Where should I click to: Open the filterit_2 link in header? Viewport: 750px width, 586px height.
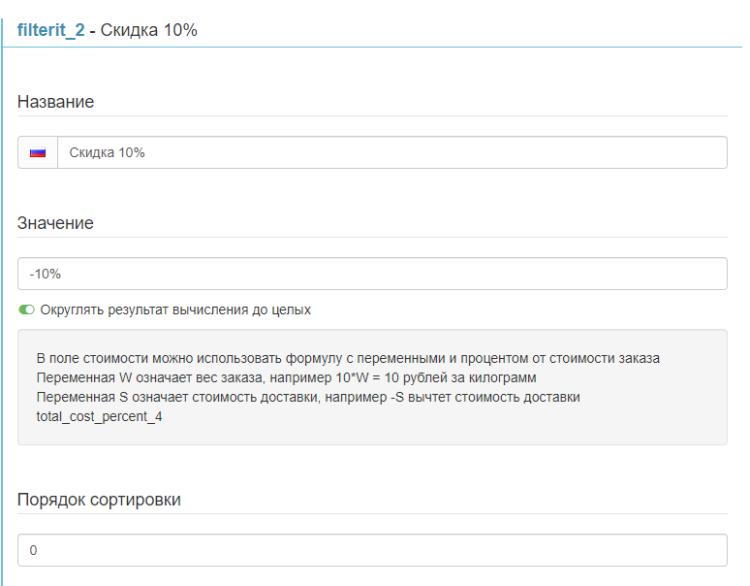pyautogui.click(x=51, y=30)
